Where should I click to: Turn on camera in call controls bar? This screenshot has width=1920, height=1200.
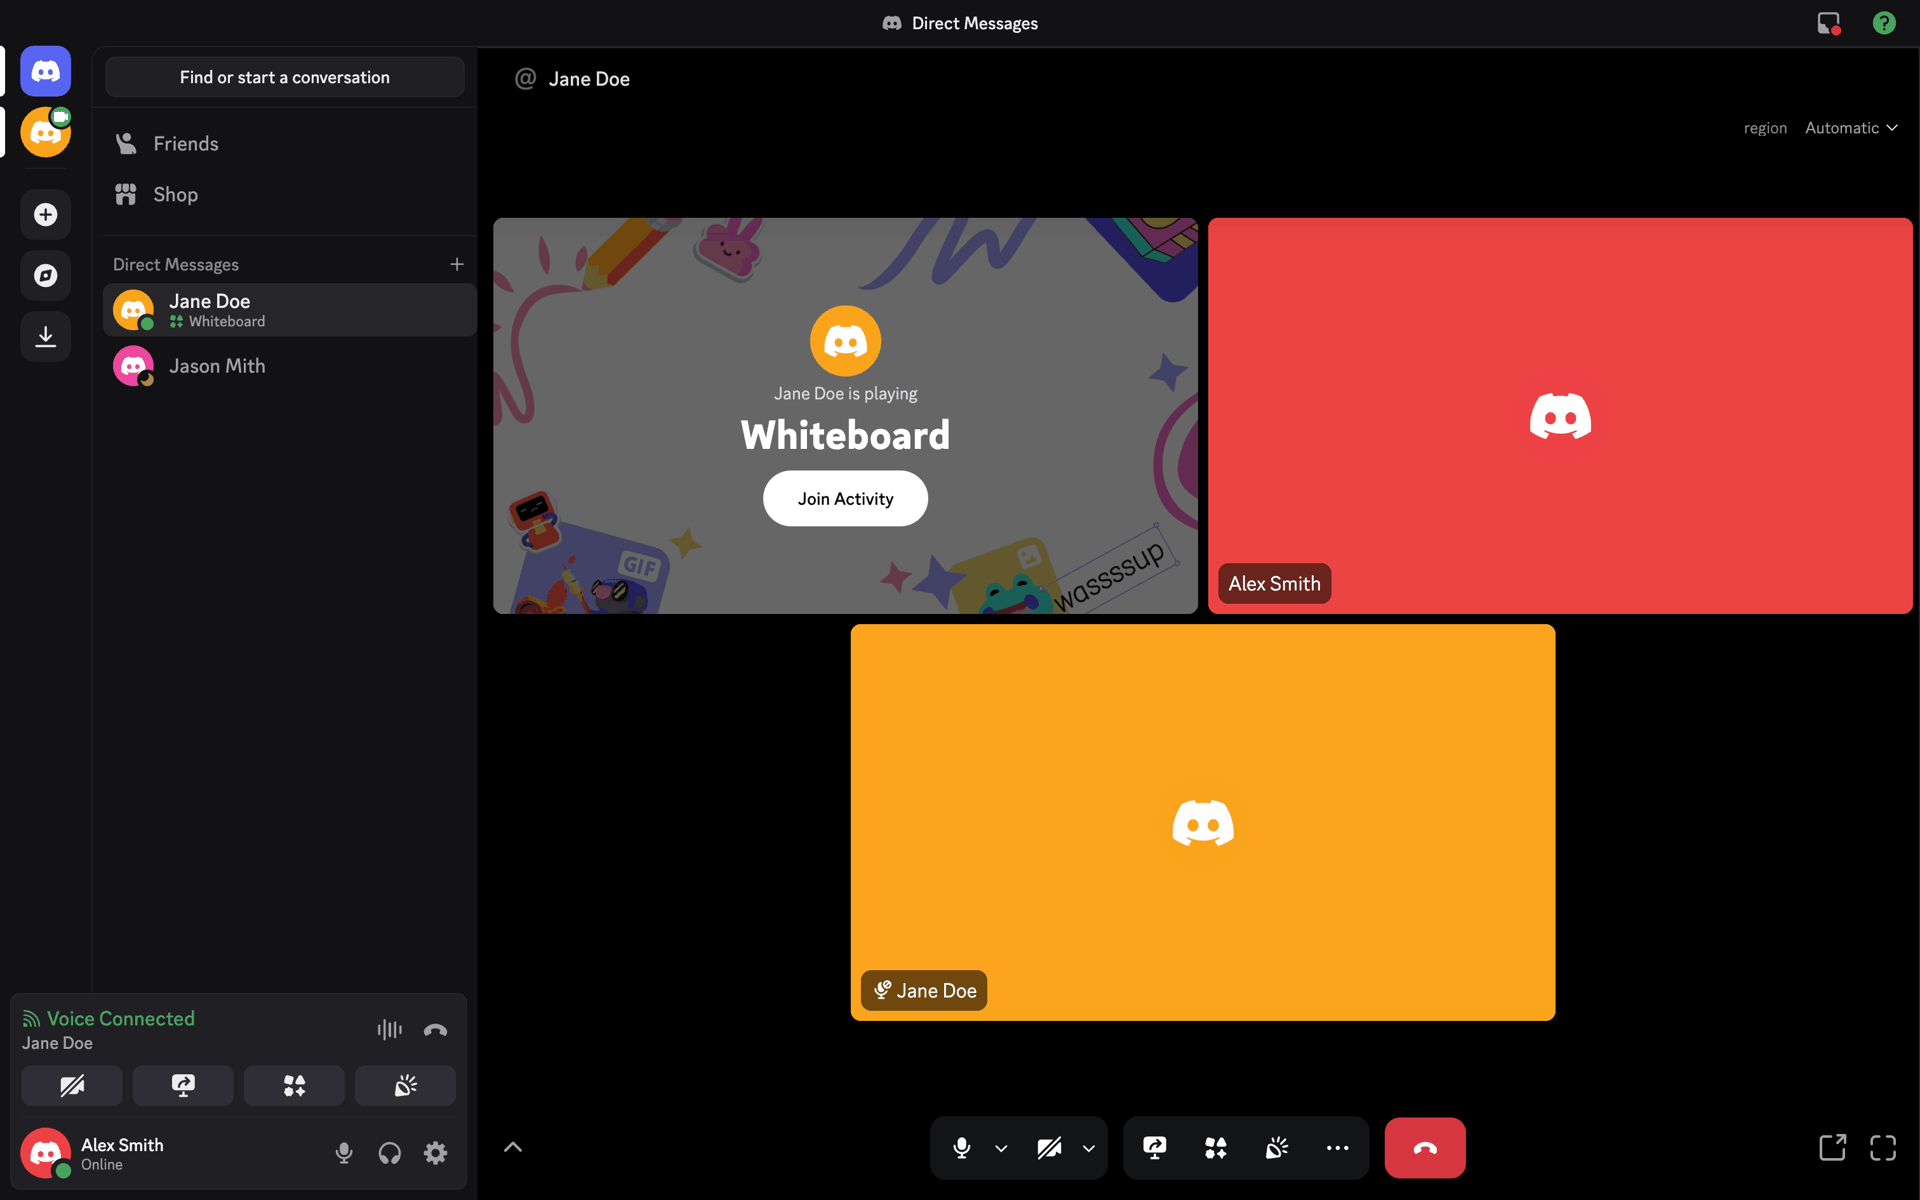[x=1049, y=1148]
